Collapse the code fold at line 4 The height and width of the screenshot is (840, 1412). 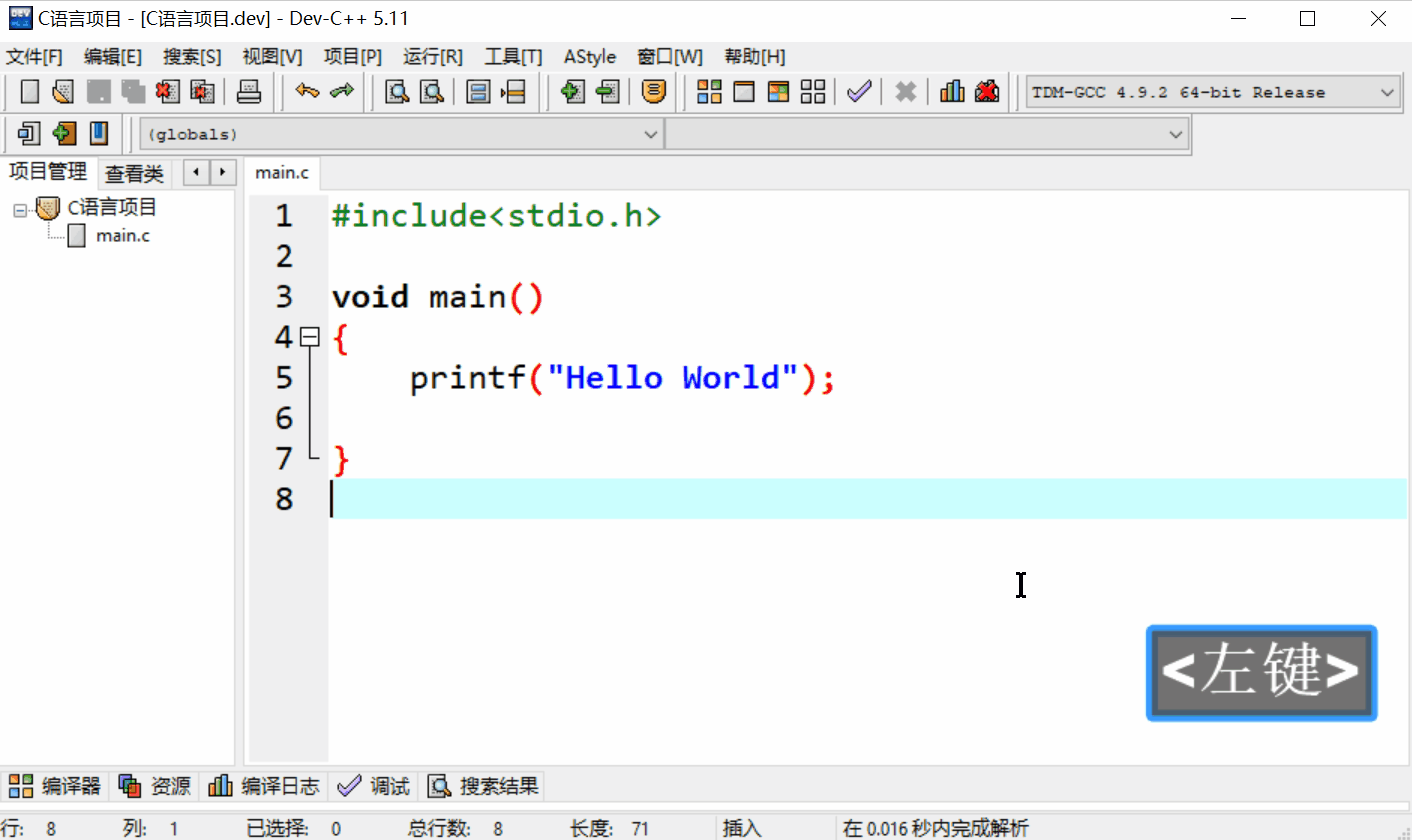tap(310, 338)
